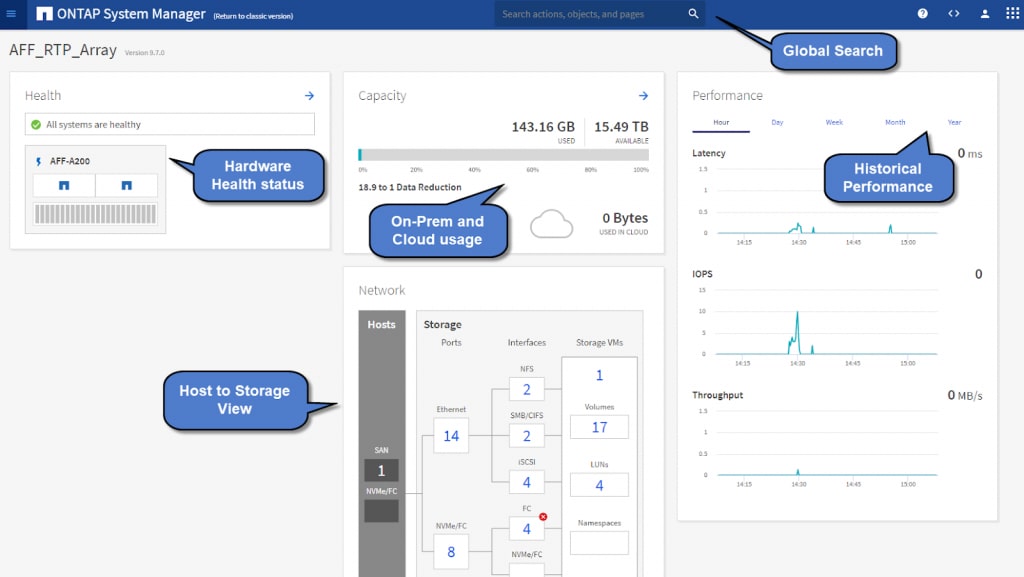Image resolution: width=1024 pixels, height=577 pixels.
Task: Open the help question mark icon
Action: (922, 14)
